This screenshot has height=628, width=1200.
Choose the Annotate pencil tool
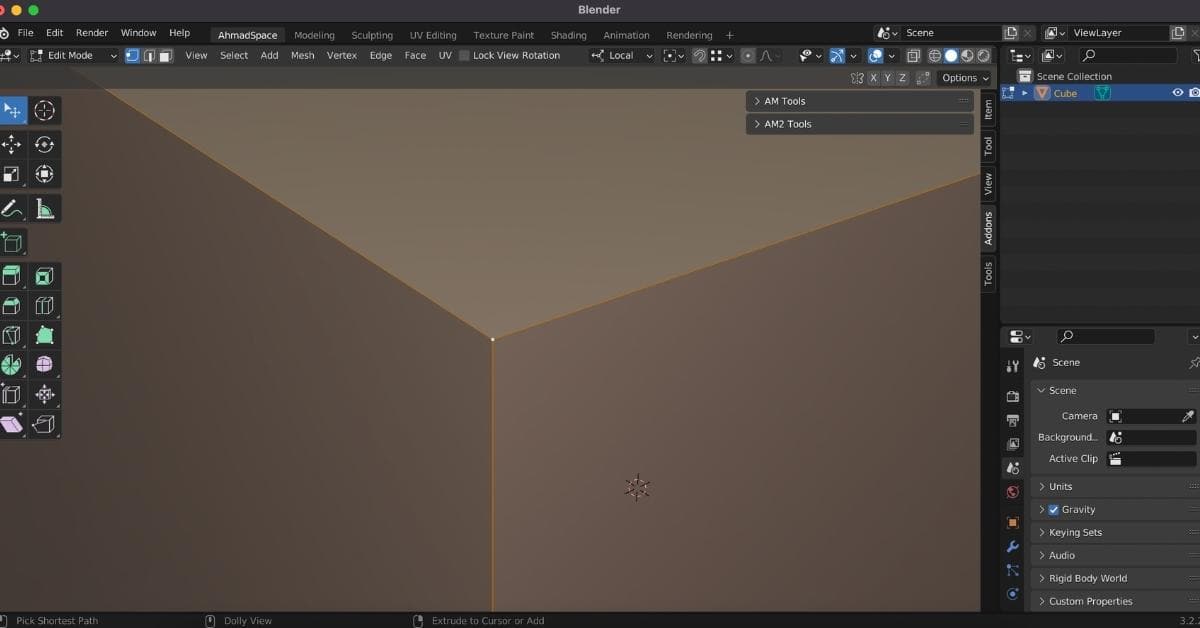(x=12, y=209)
